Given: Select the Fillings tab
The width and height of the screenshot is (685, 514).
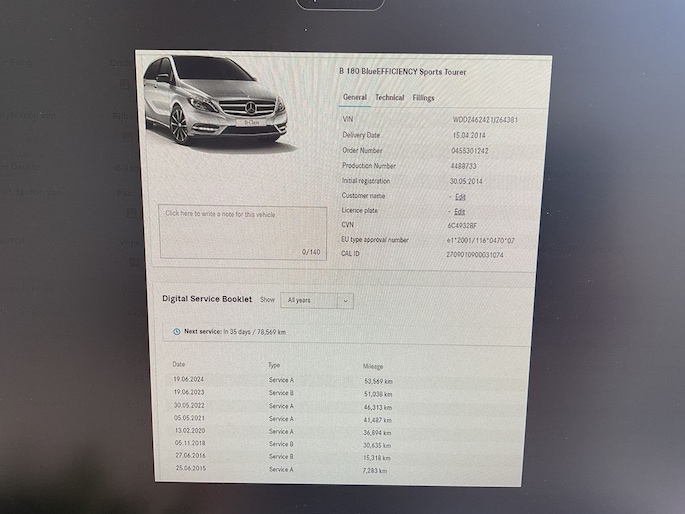Looking at the screenshot, I should [423, 98].
